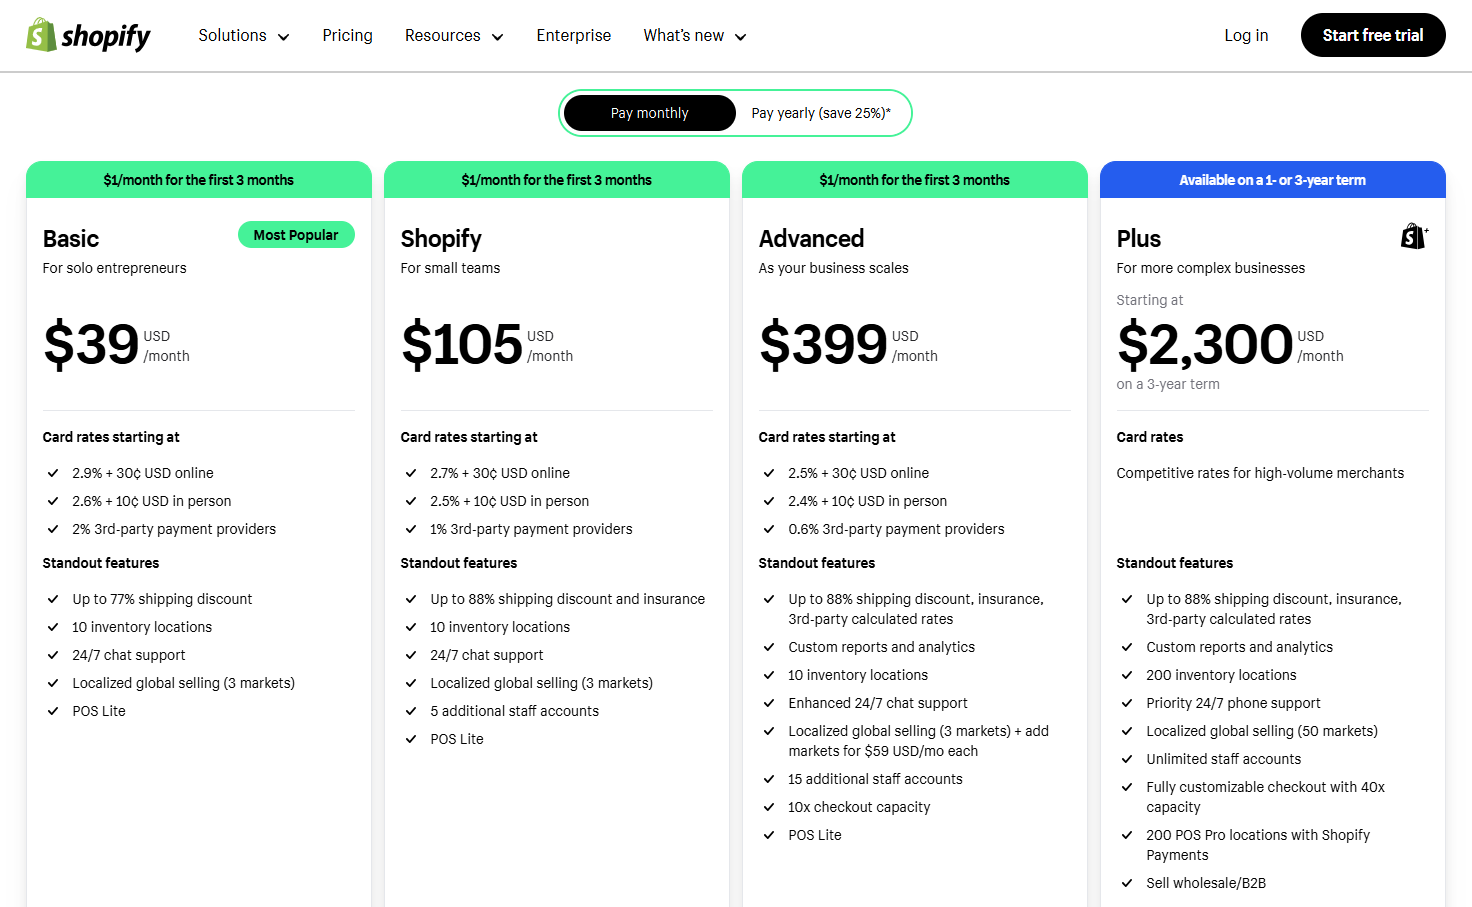The height and width of the screenshot is (907, 1472).
Task: Click the checkmark beside 10x checkout capacity
Action: pyautogui.click(x=769, y=807)
